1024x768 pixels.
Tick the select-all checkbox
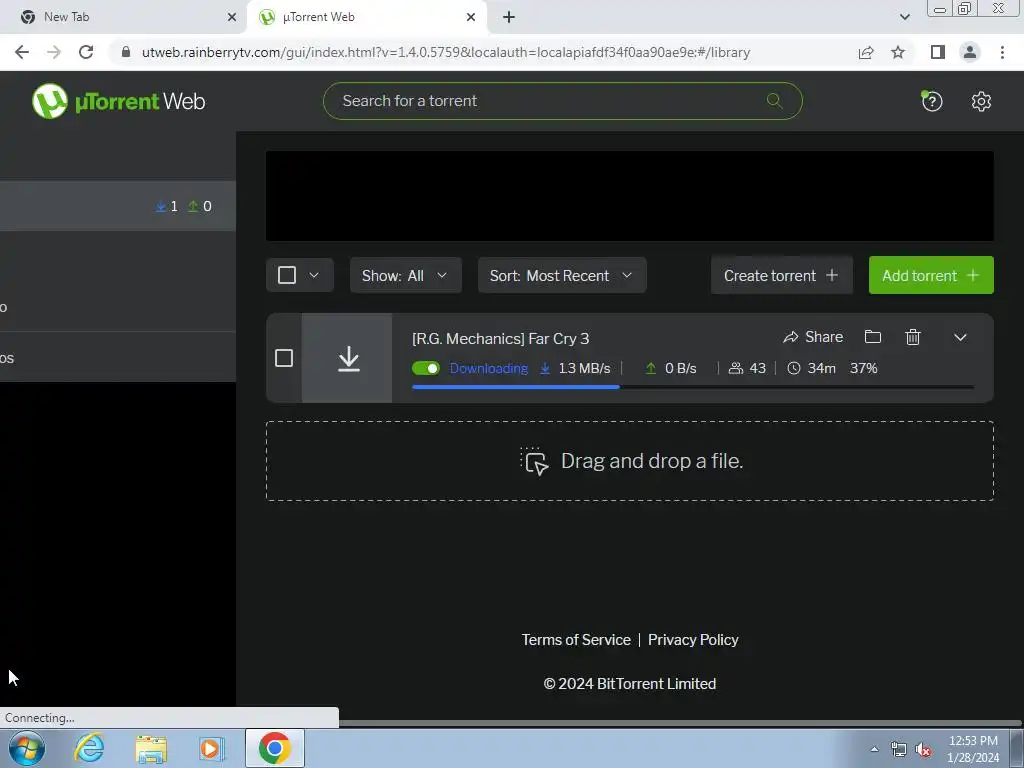point(287,275)
